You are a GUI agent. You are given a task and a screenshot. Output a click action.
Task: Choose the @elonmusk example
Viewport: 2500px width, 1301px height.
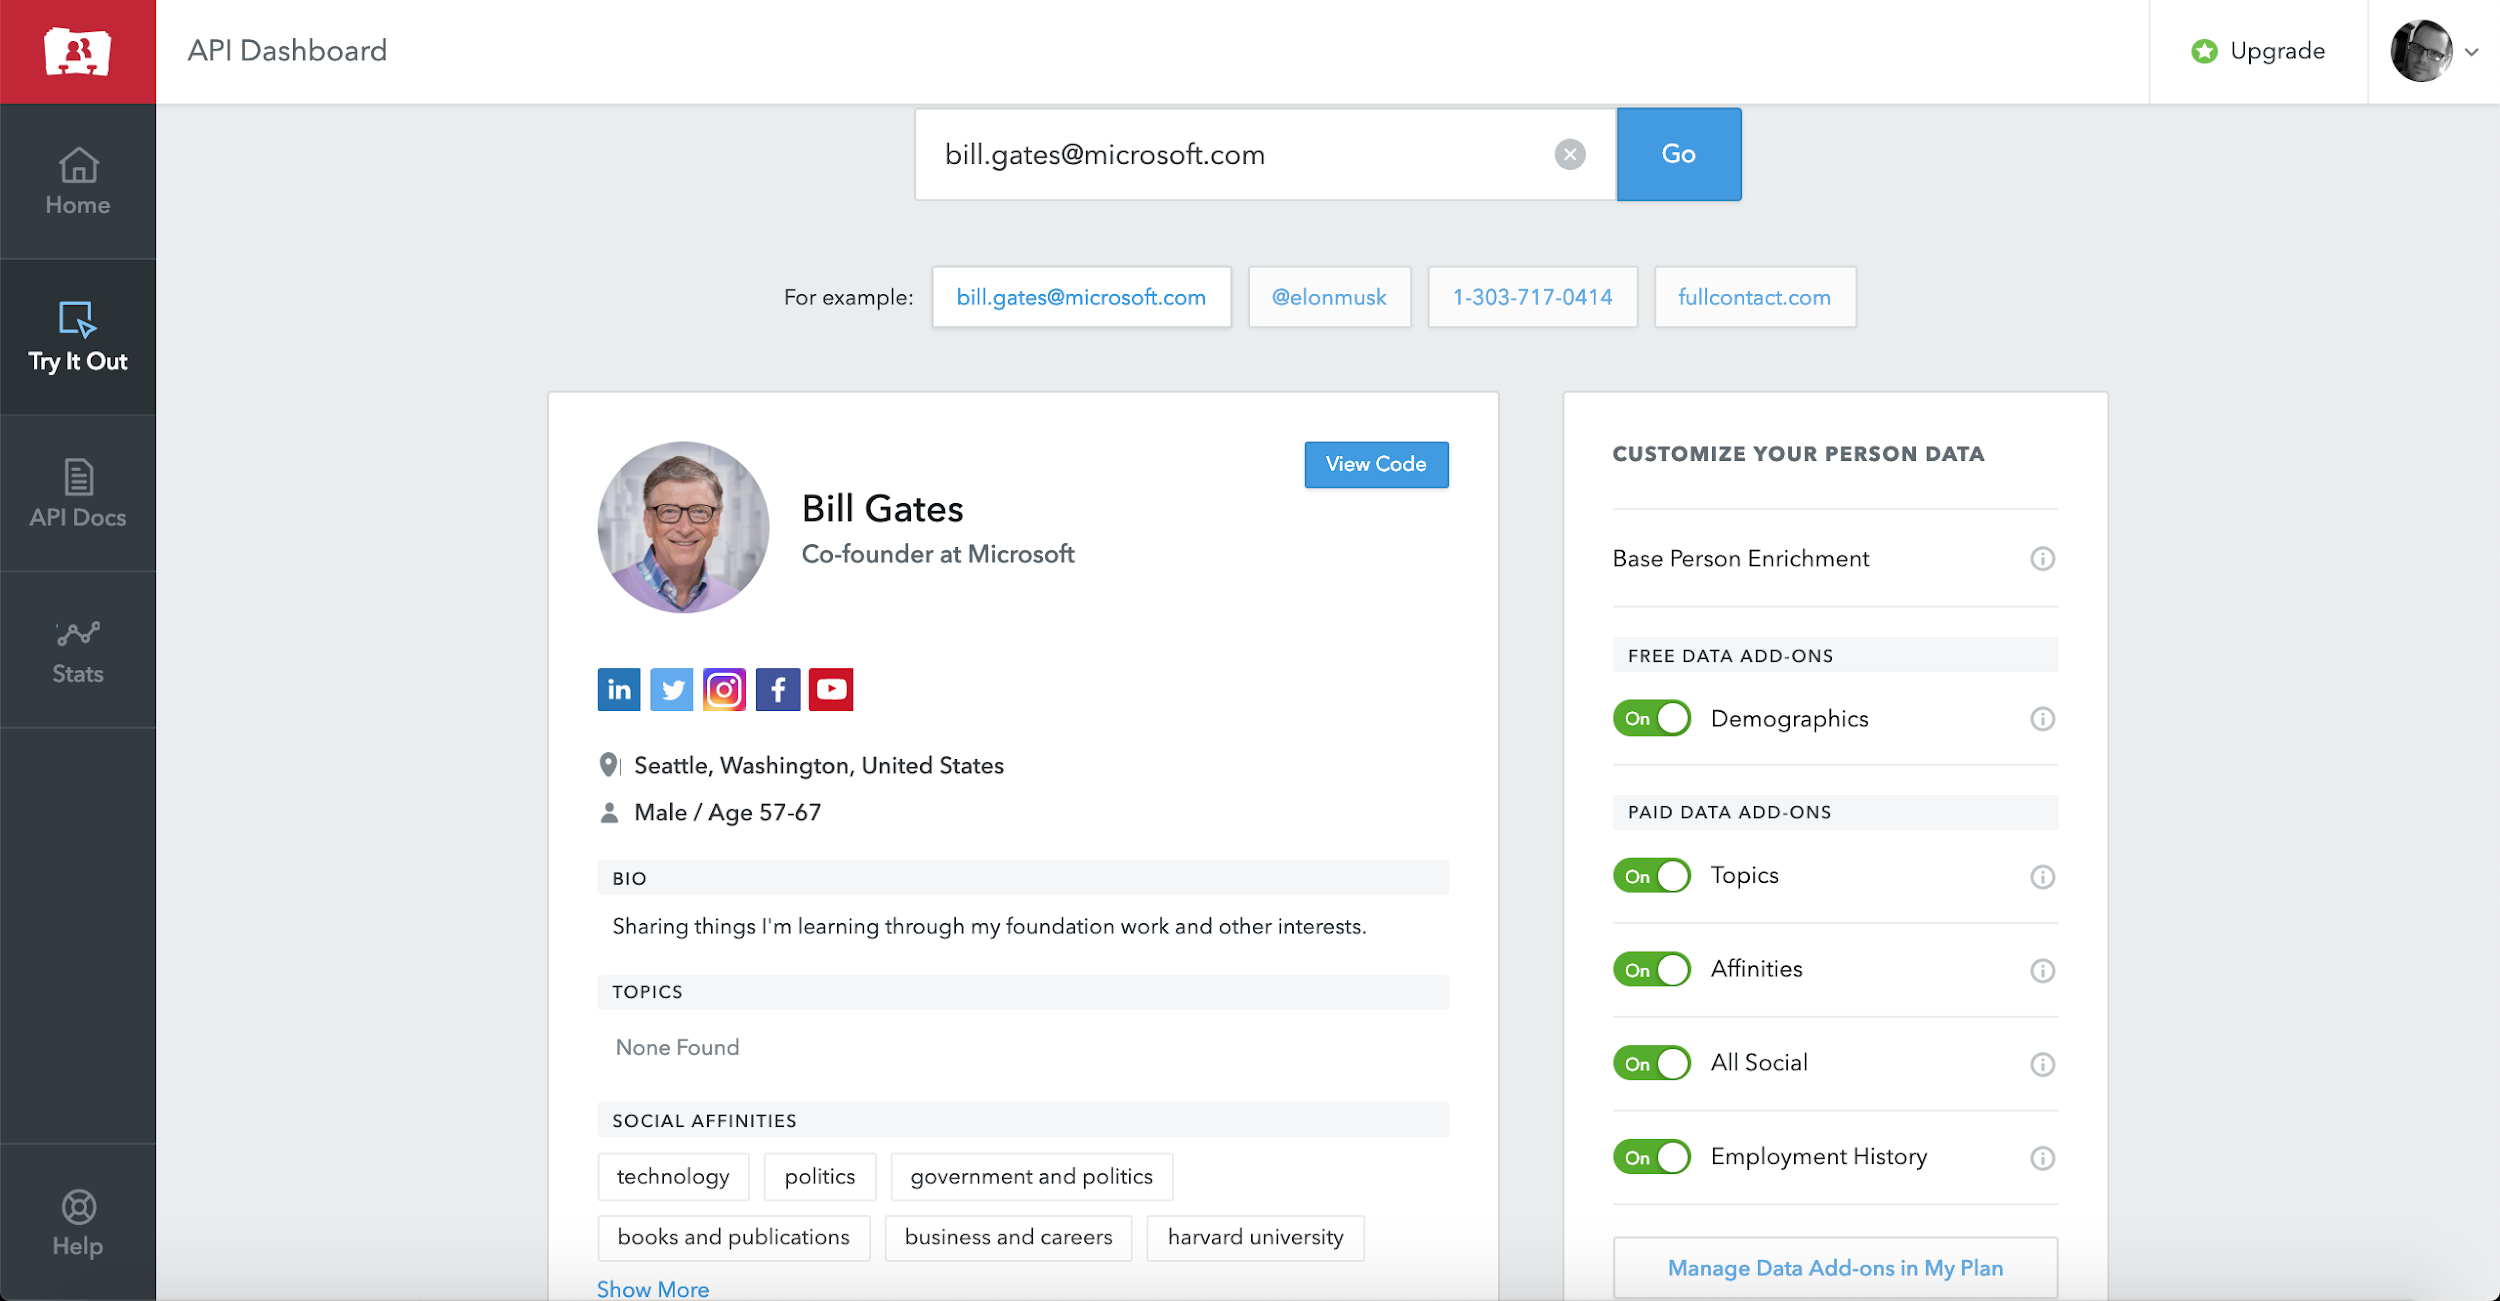(1329, 297)
